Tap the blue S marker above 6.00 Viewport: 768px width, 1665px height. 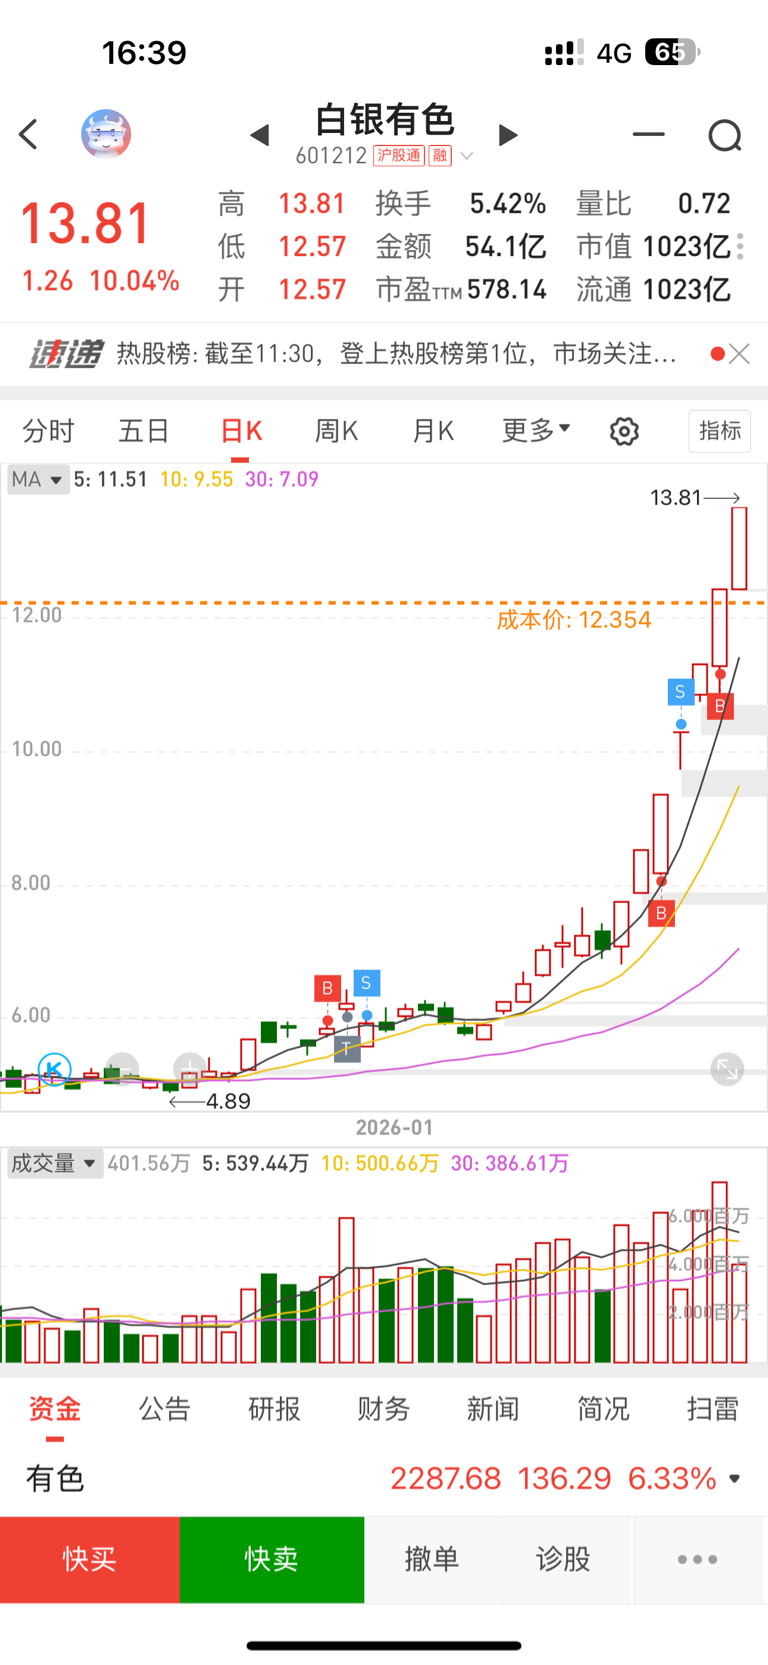pos(366,983)
